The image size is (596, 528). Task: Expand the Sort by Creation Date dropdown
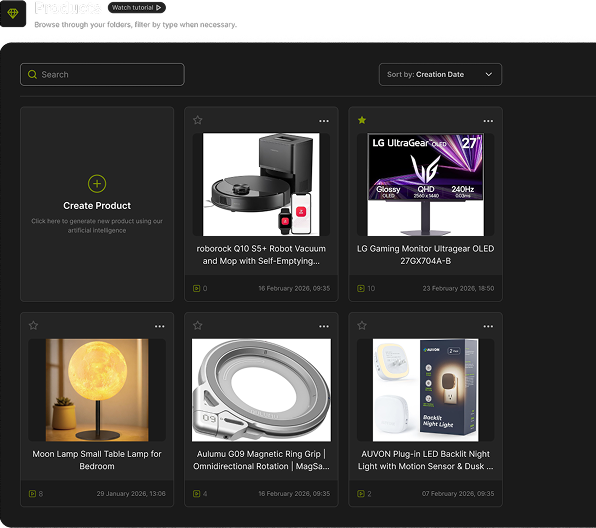(x=440, y=75)
